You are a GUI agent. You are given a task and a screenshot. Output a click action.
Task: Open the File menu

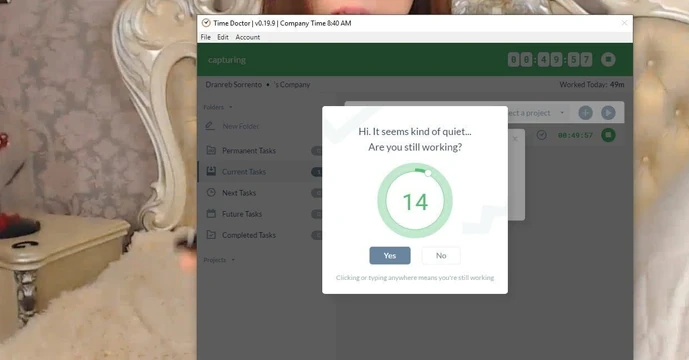tap(206, 37)
